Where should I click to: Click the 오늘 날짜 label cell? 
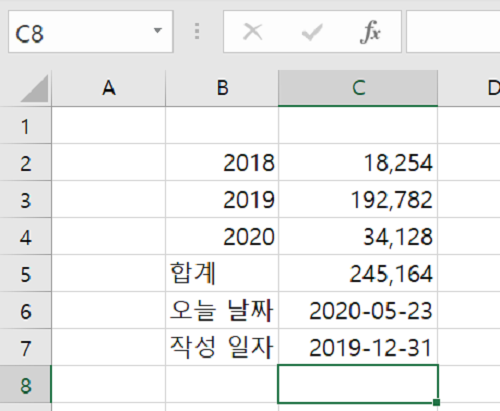(x=222, y=311)
